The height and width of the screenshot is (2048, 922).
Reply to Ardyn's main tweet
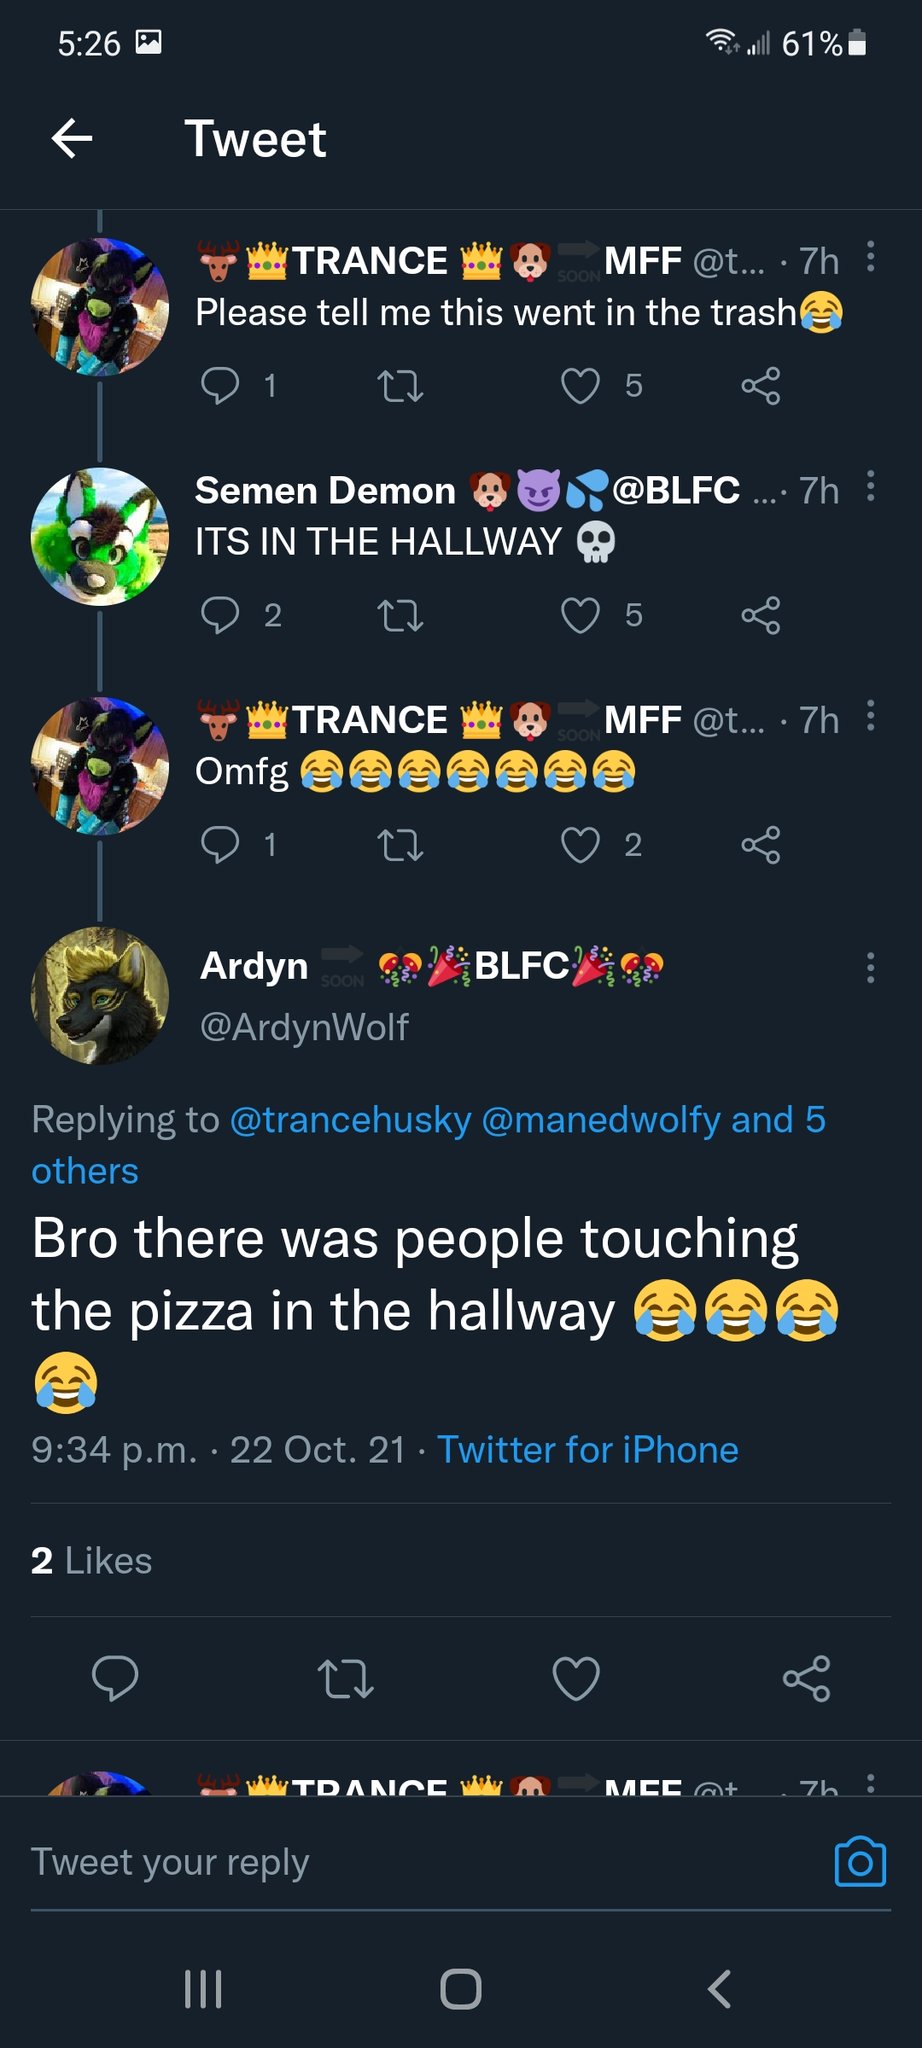114,1678
